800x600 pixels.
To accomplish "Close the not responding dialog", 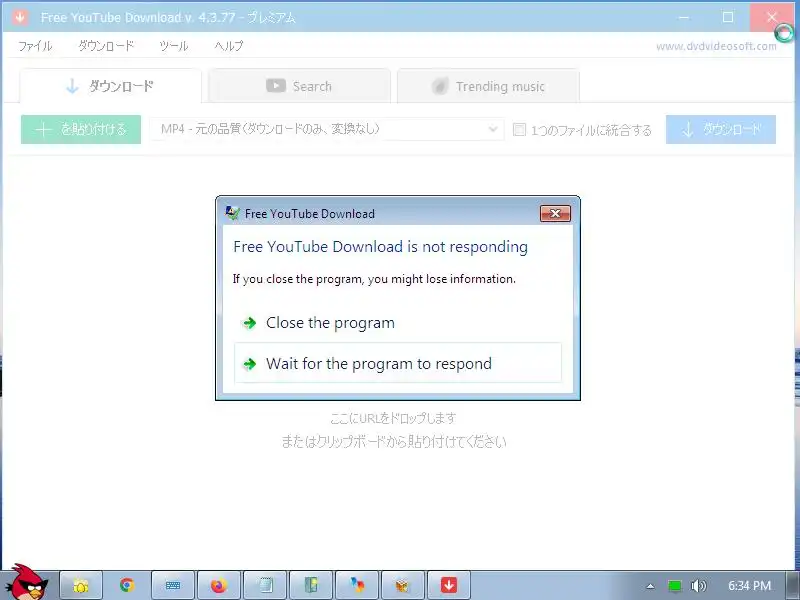I will (555, 213).
